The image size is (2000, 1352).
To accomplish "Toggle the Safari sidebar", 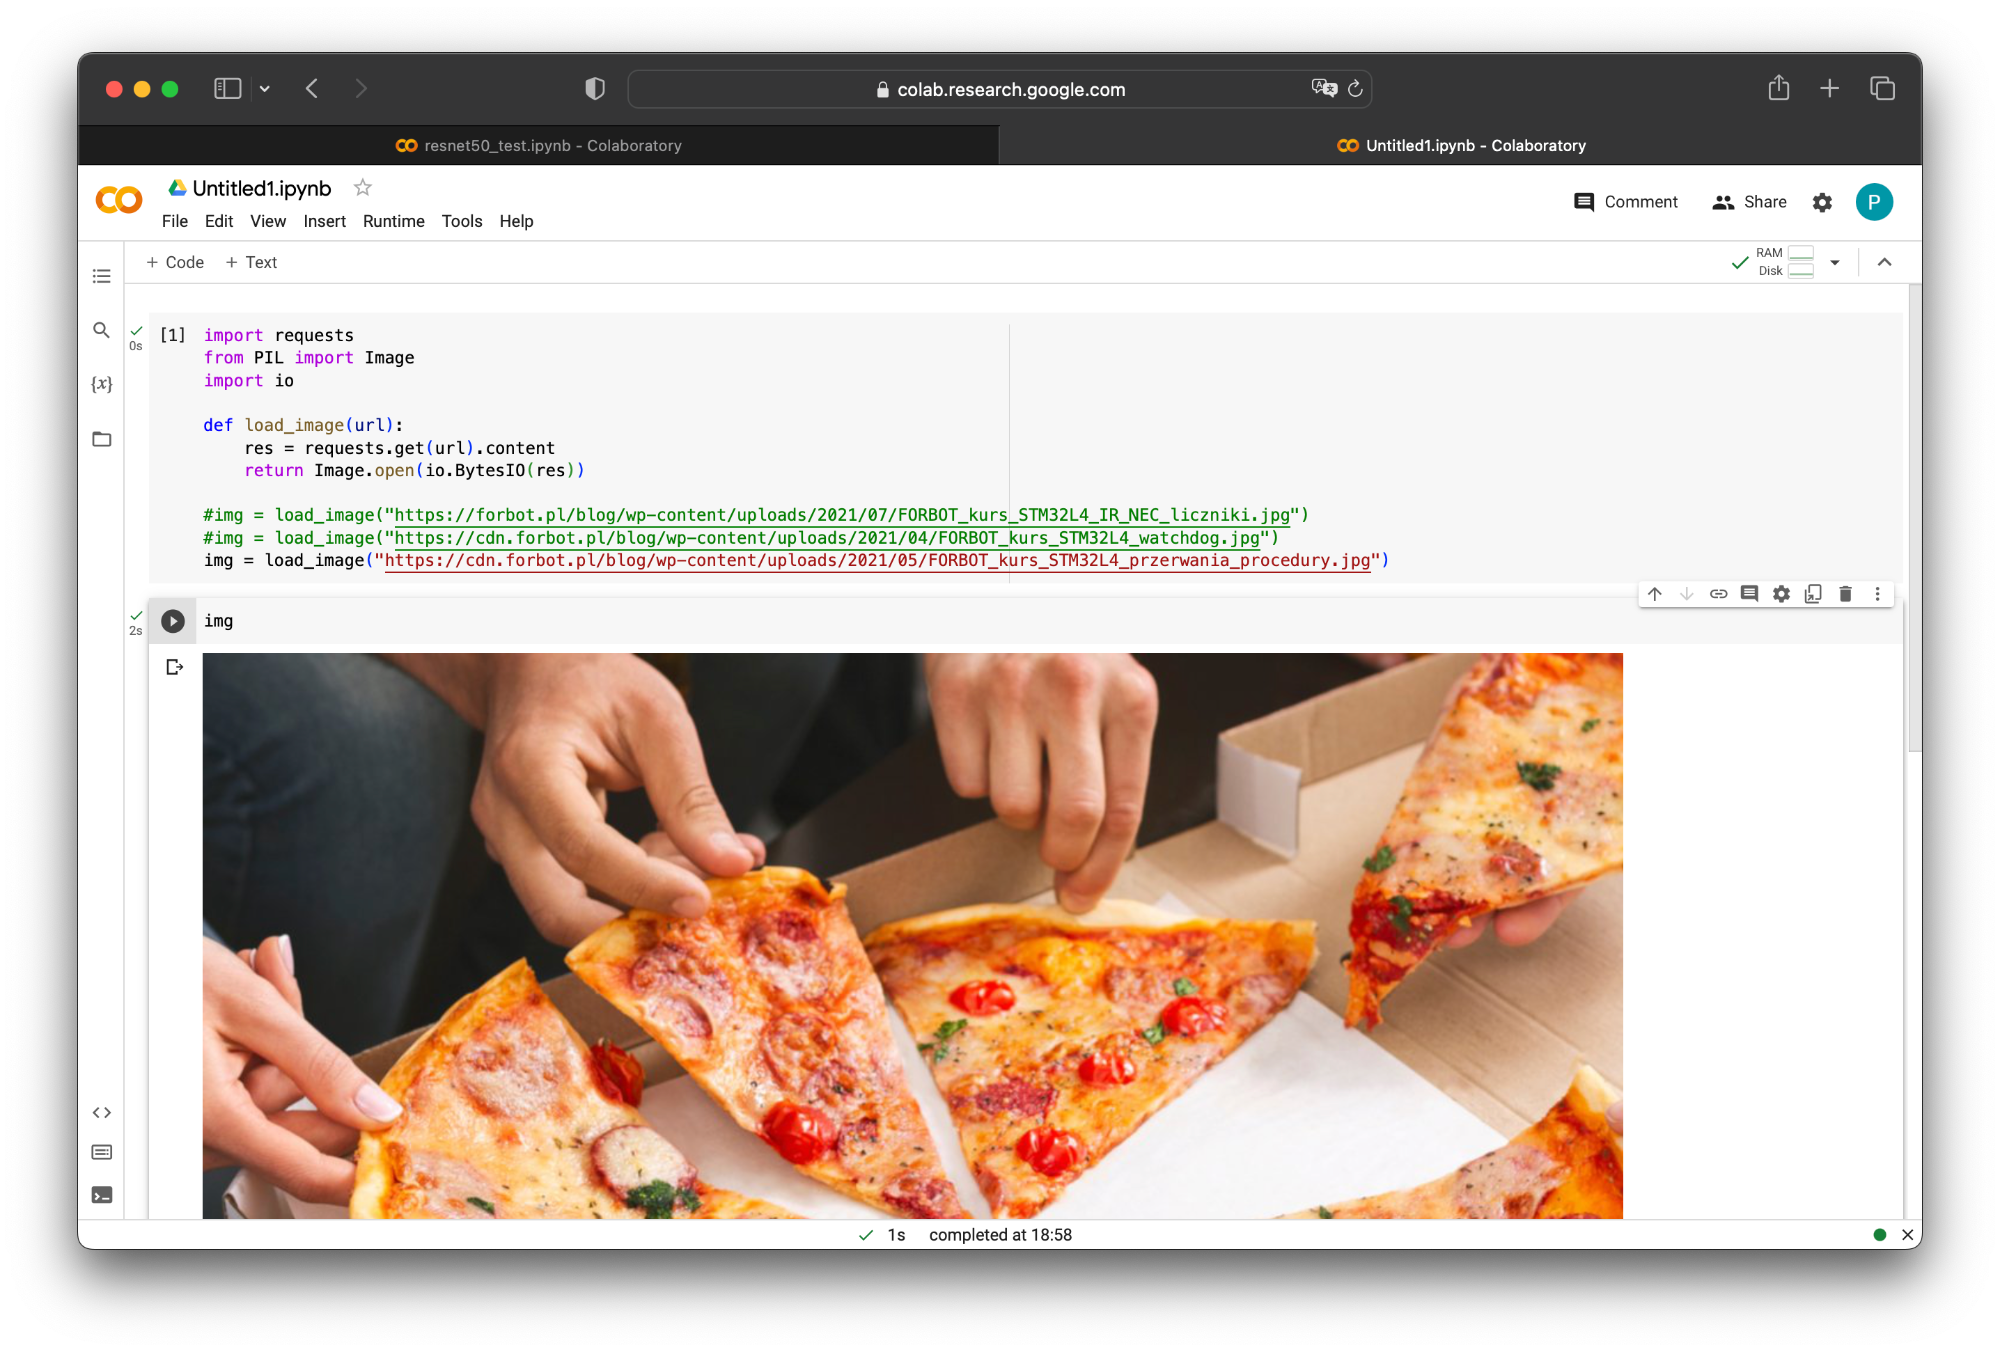I will (228, 89).
